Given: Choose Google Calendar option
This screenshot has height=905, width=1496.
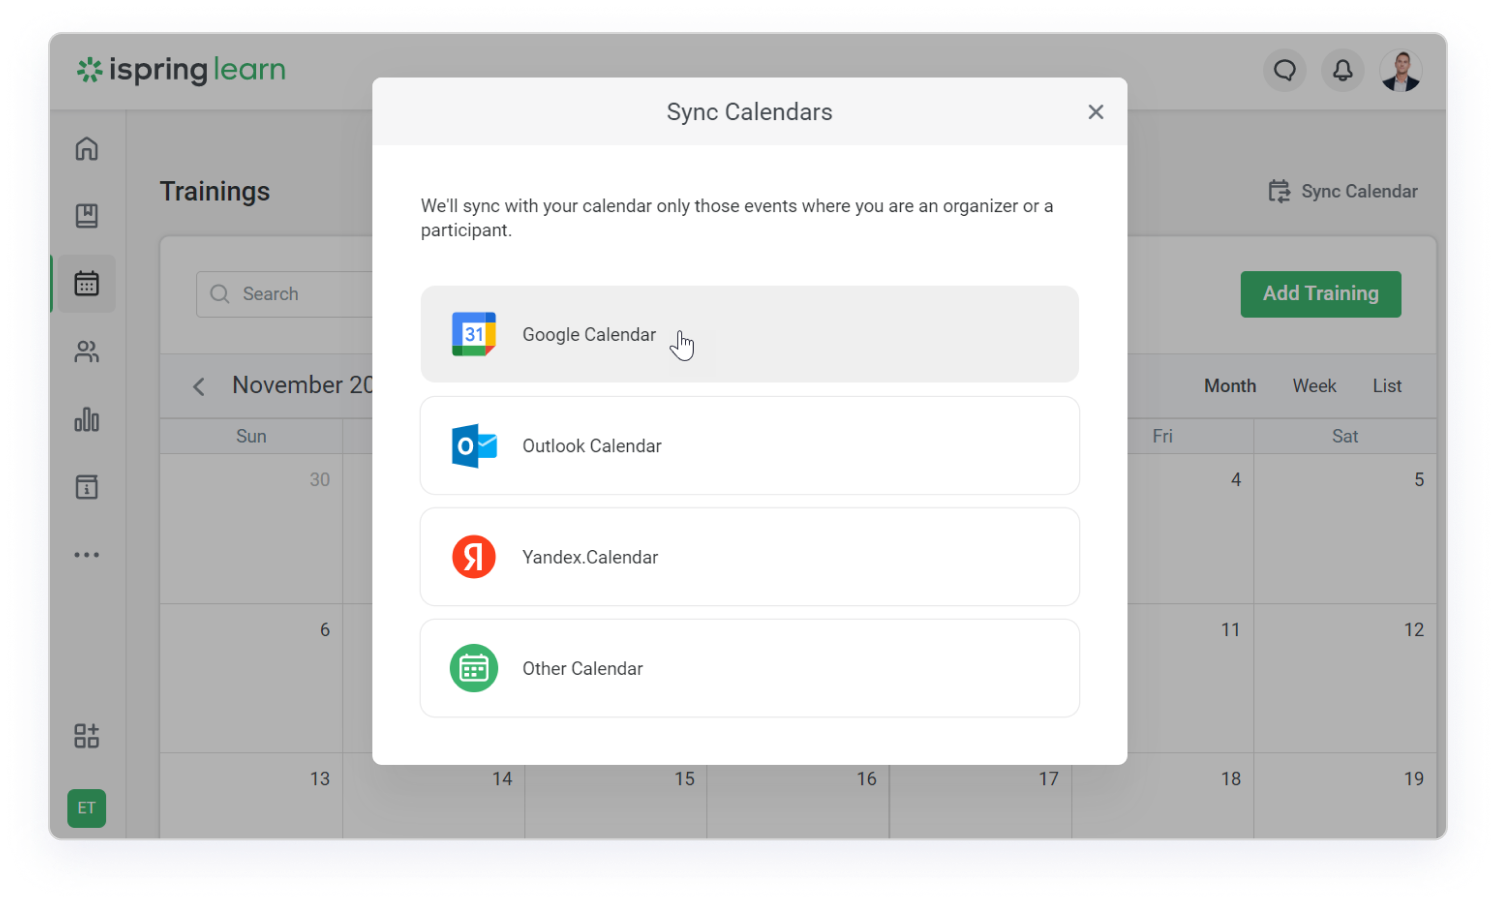Looking at the screenshot, I should point(750,334).
